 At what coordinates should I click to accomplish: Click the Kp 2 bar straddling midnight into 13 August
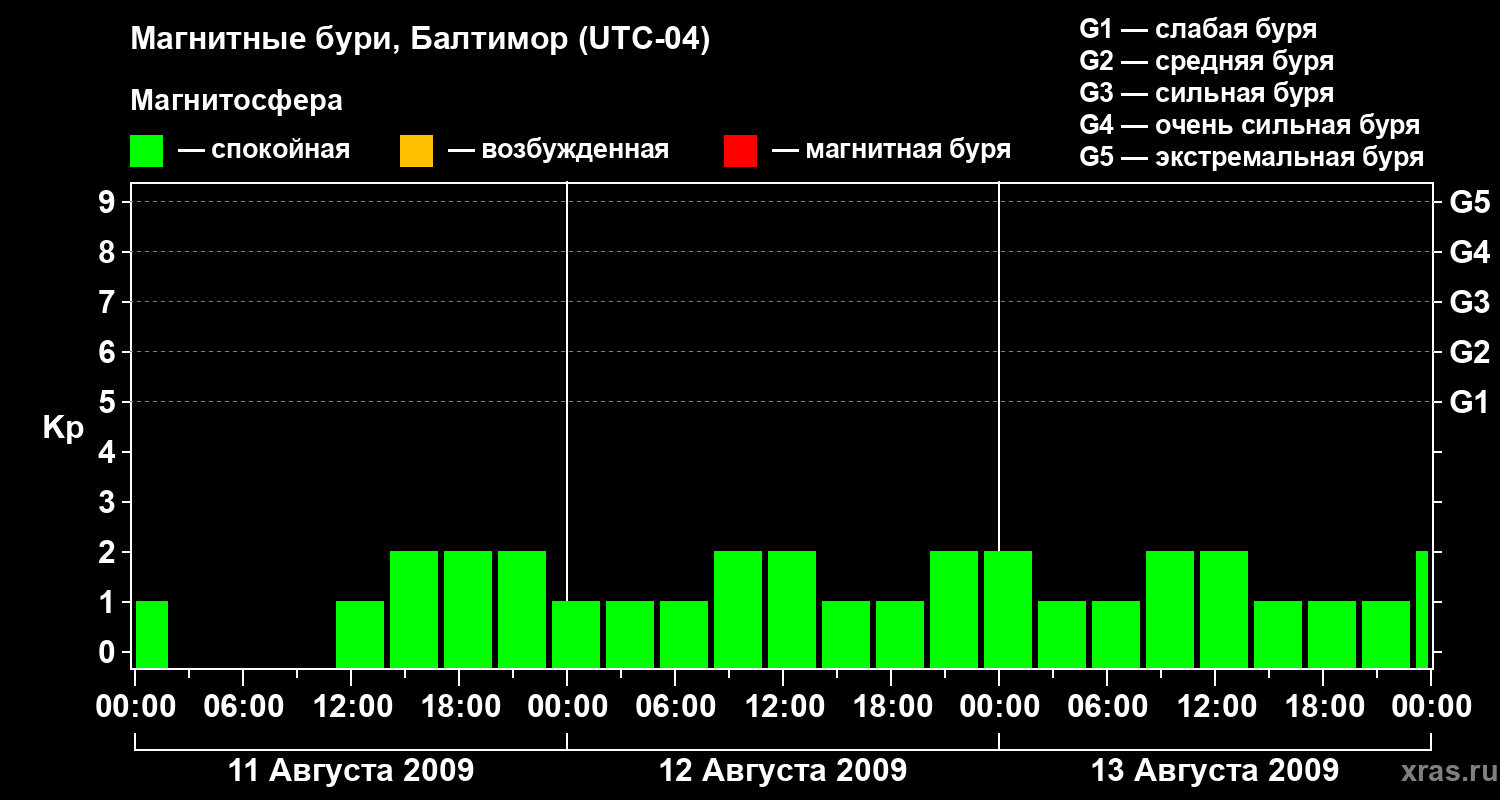pyautogui.click(x=1008, y=609)
